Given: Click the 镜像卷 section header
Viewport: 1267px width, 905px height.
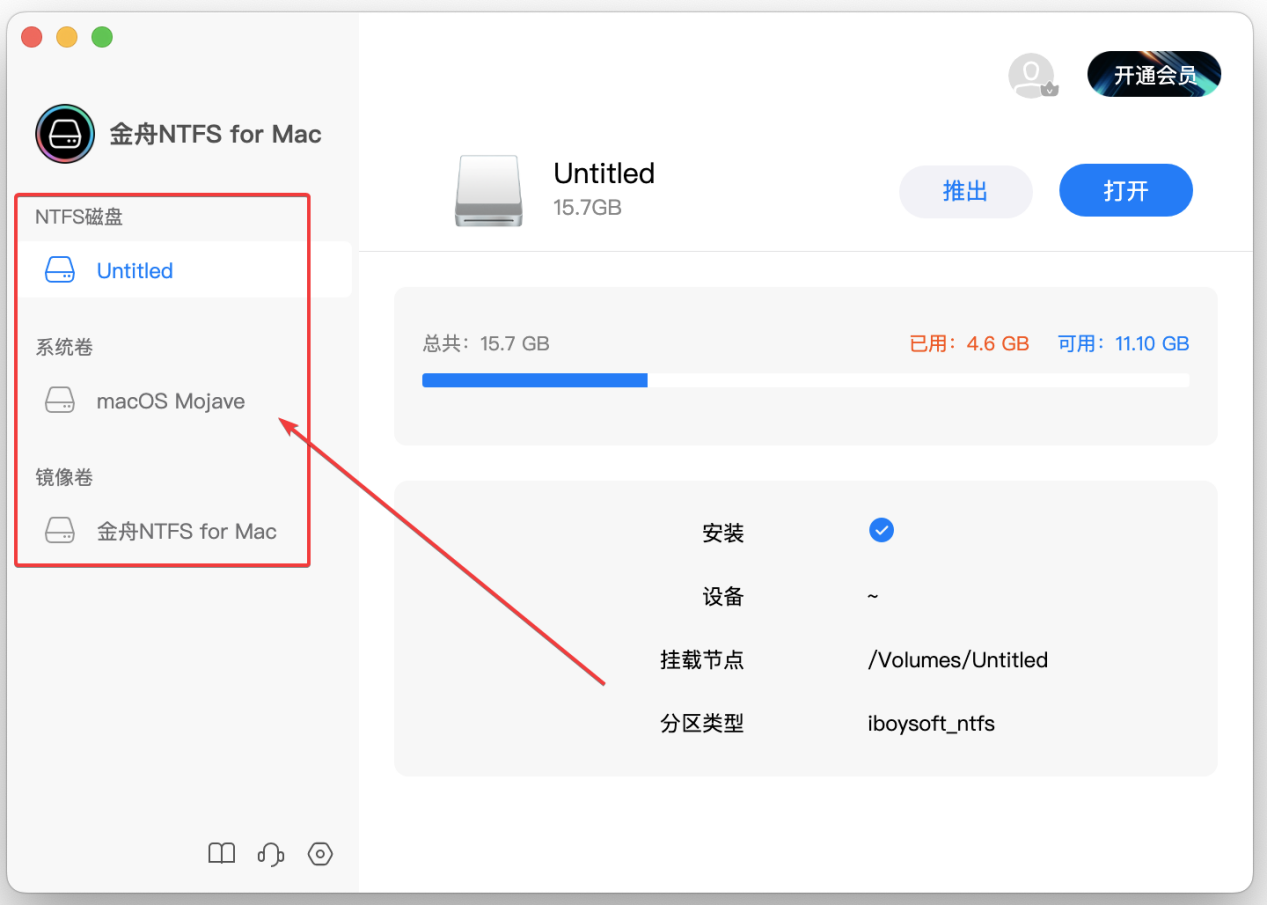Looking at the screenshot, I should pos(64,477).
